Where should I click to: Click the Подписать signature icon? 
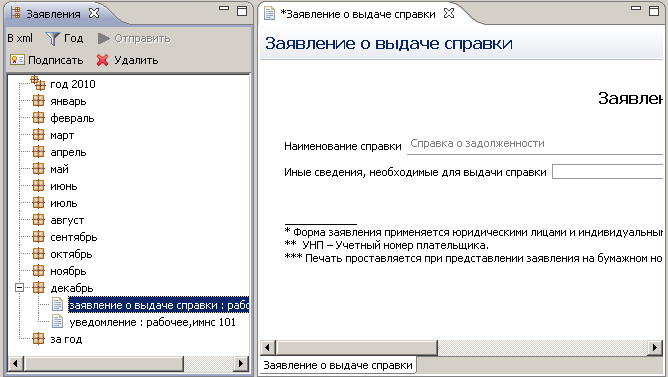click(17, 60)
